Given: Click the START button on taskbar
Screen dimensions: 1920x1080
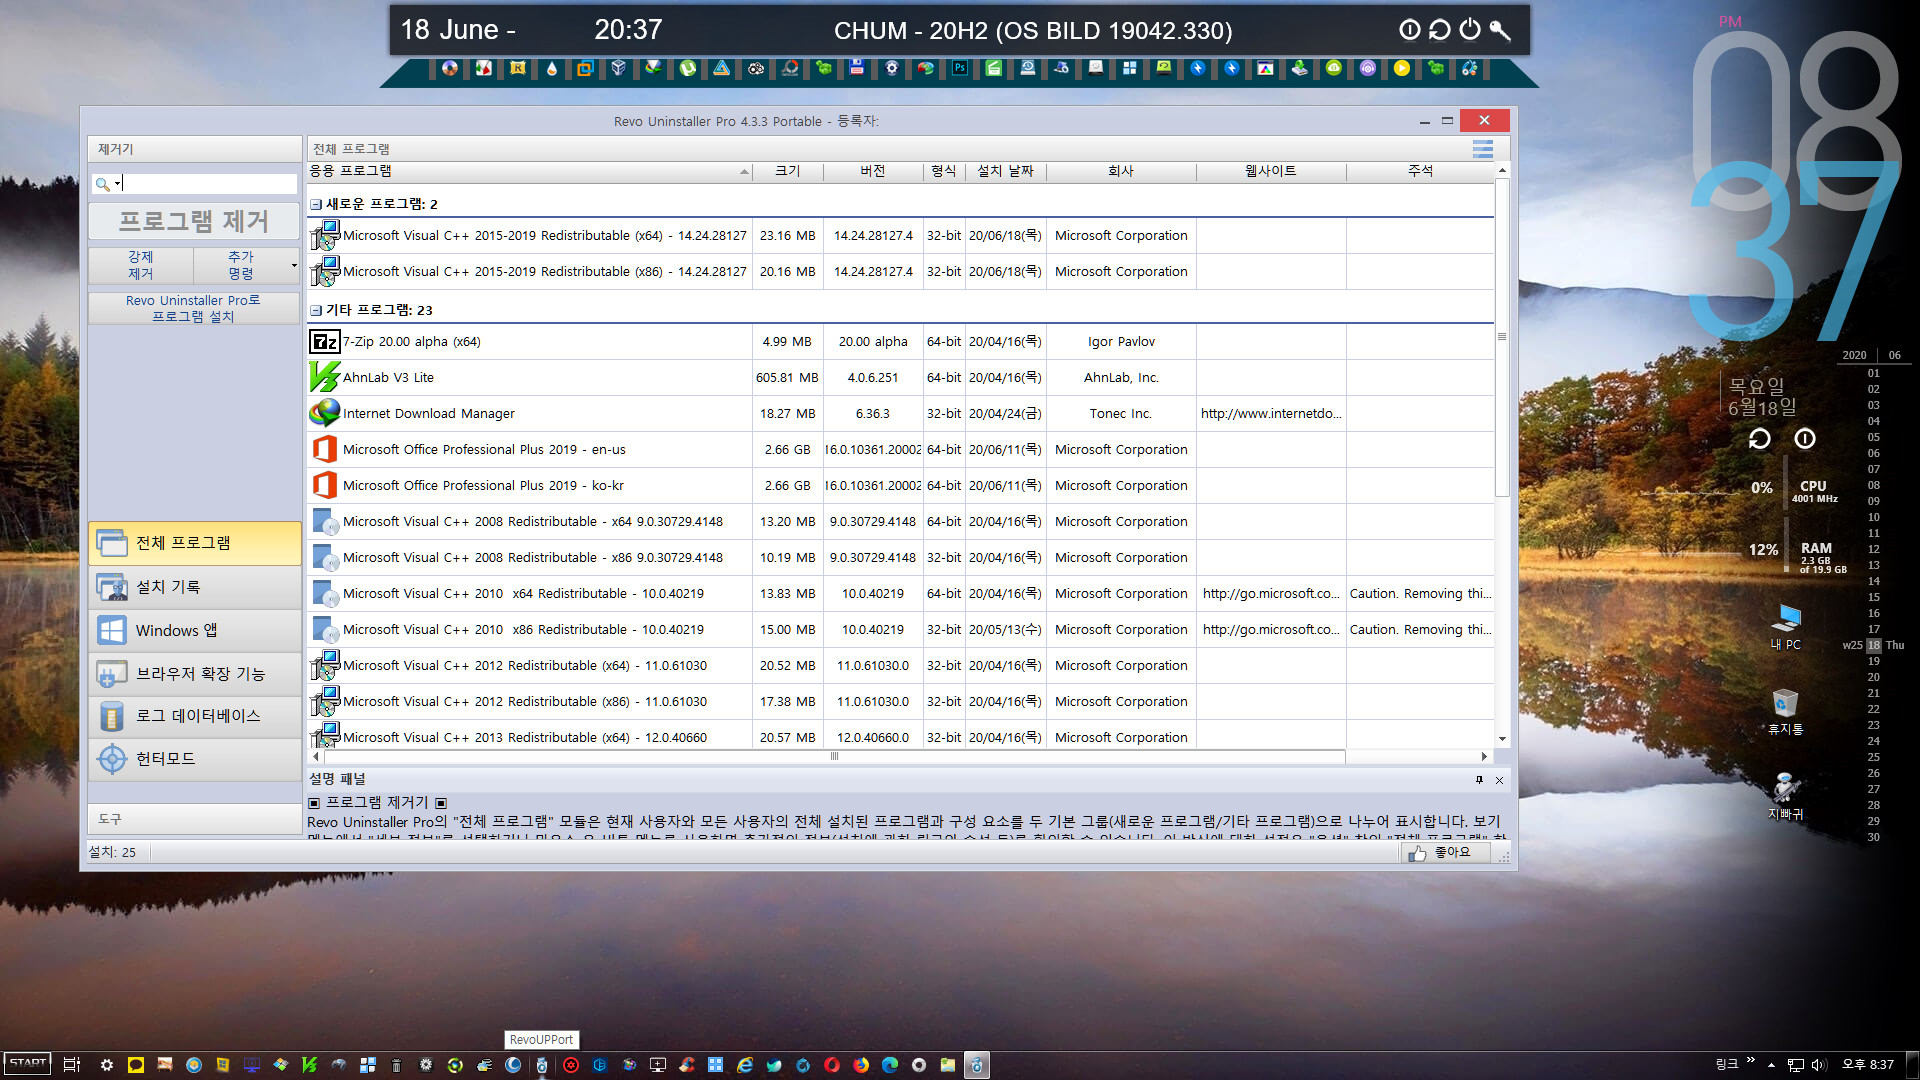Looking at the screenshot, I should pos(27,1064).
